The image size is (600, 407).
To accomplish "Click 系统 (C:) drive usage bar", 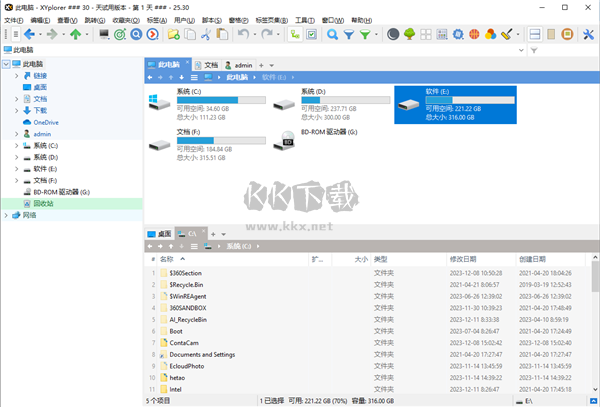I will (x=221, y=100).
